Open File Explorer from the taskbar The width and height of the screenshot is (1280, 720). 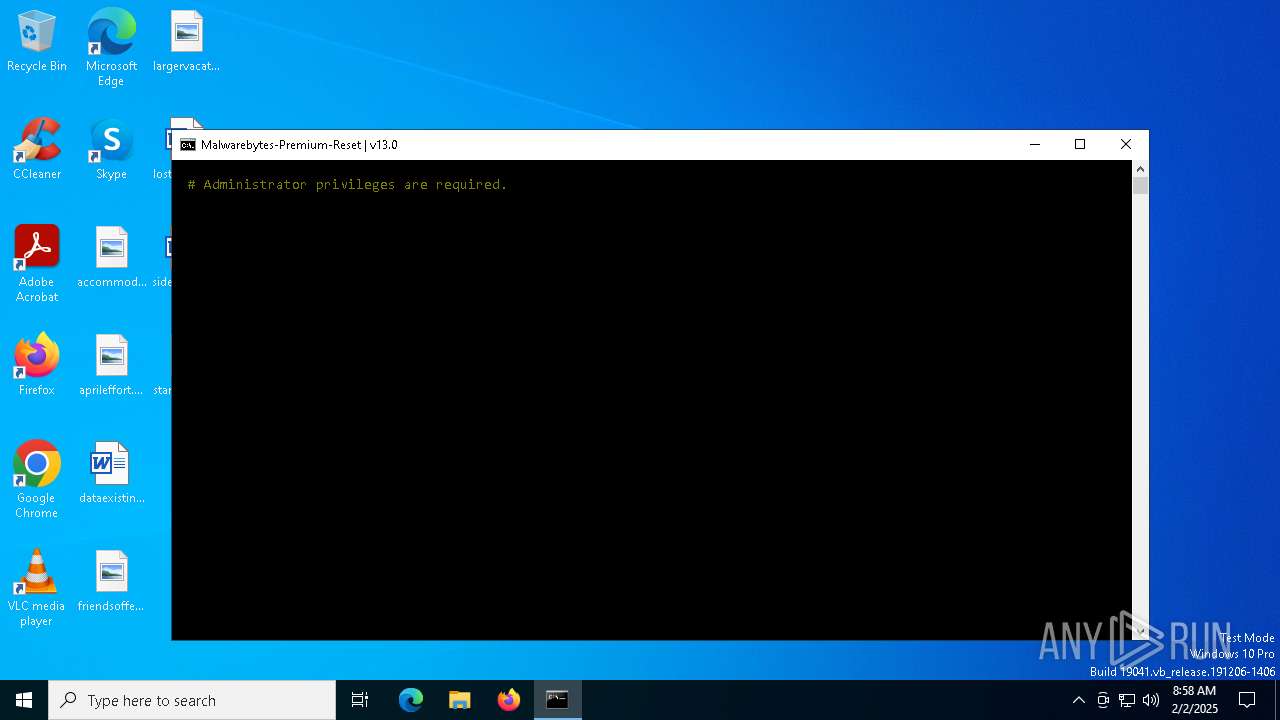(x=460, y=700)
